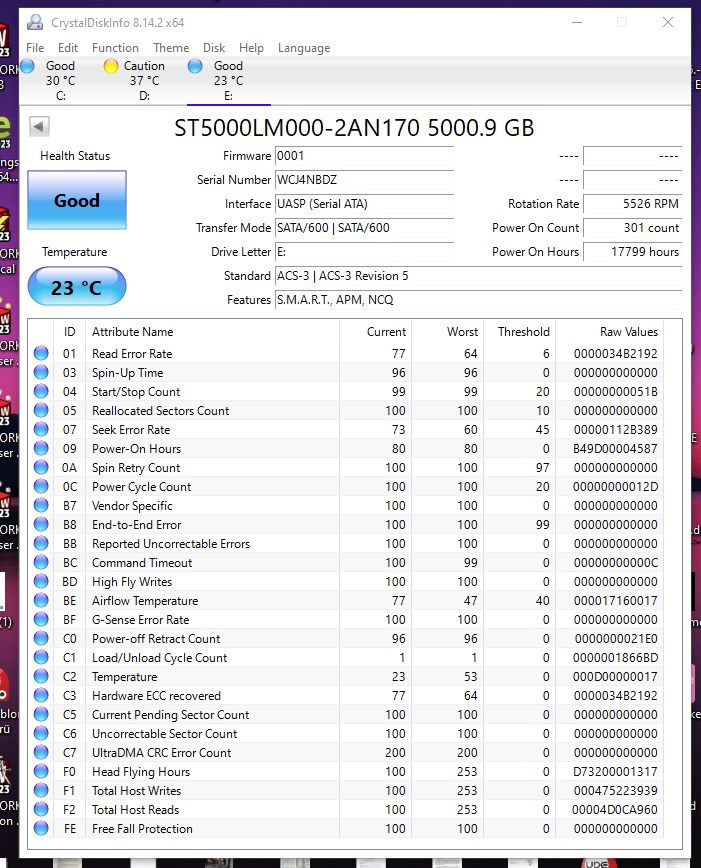Click status orb of Free Fall Protection row

point(41,828)
